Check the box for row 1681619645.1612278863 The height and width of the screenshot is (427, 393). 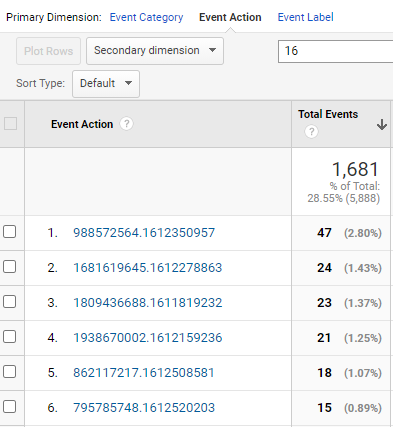(x=10, y=267)
